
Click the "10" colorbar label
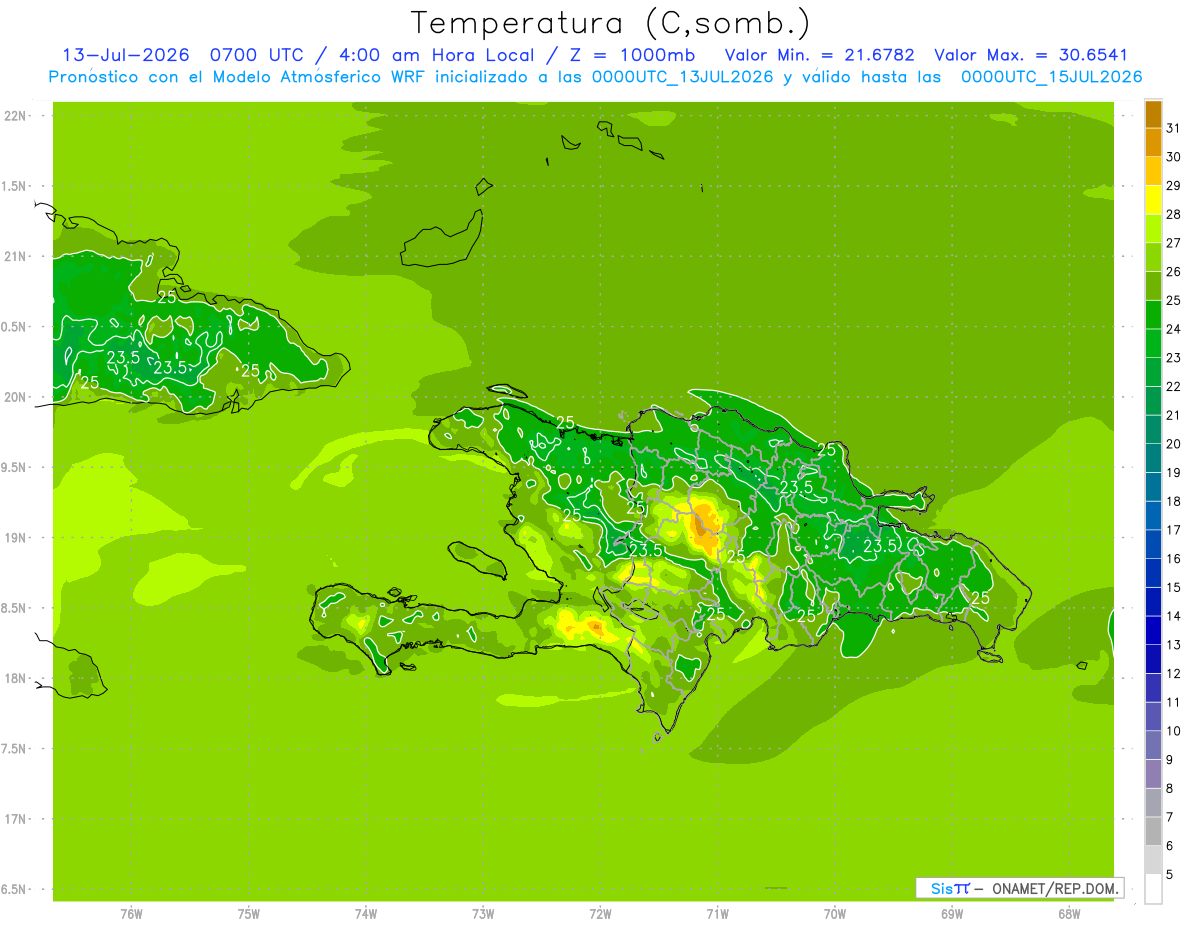pyautogui.click(x=1173, y=731)
